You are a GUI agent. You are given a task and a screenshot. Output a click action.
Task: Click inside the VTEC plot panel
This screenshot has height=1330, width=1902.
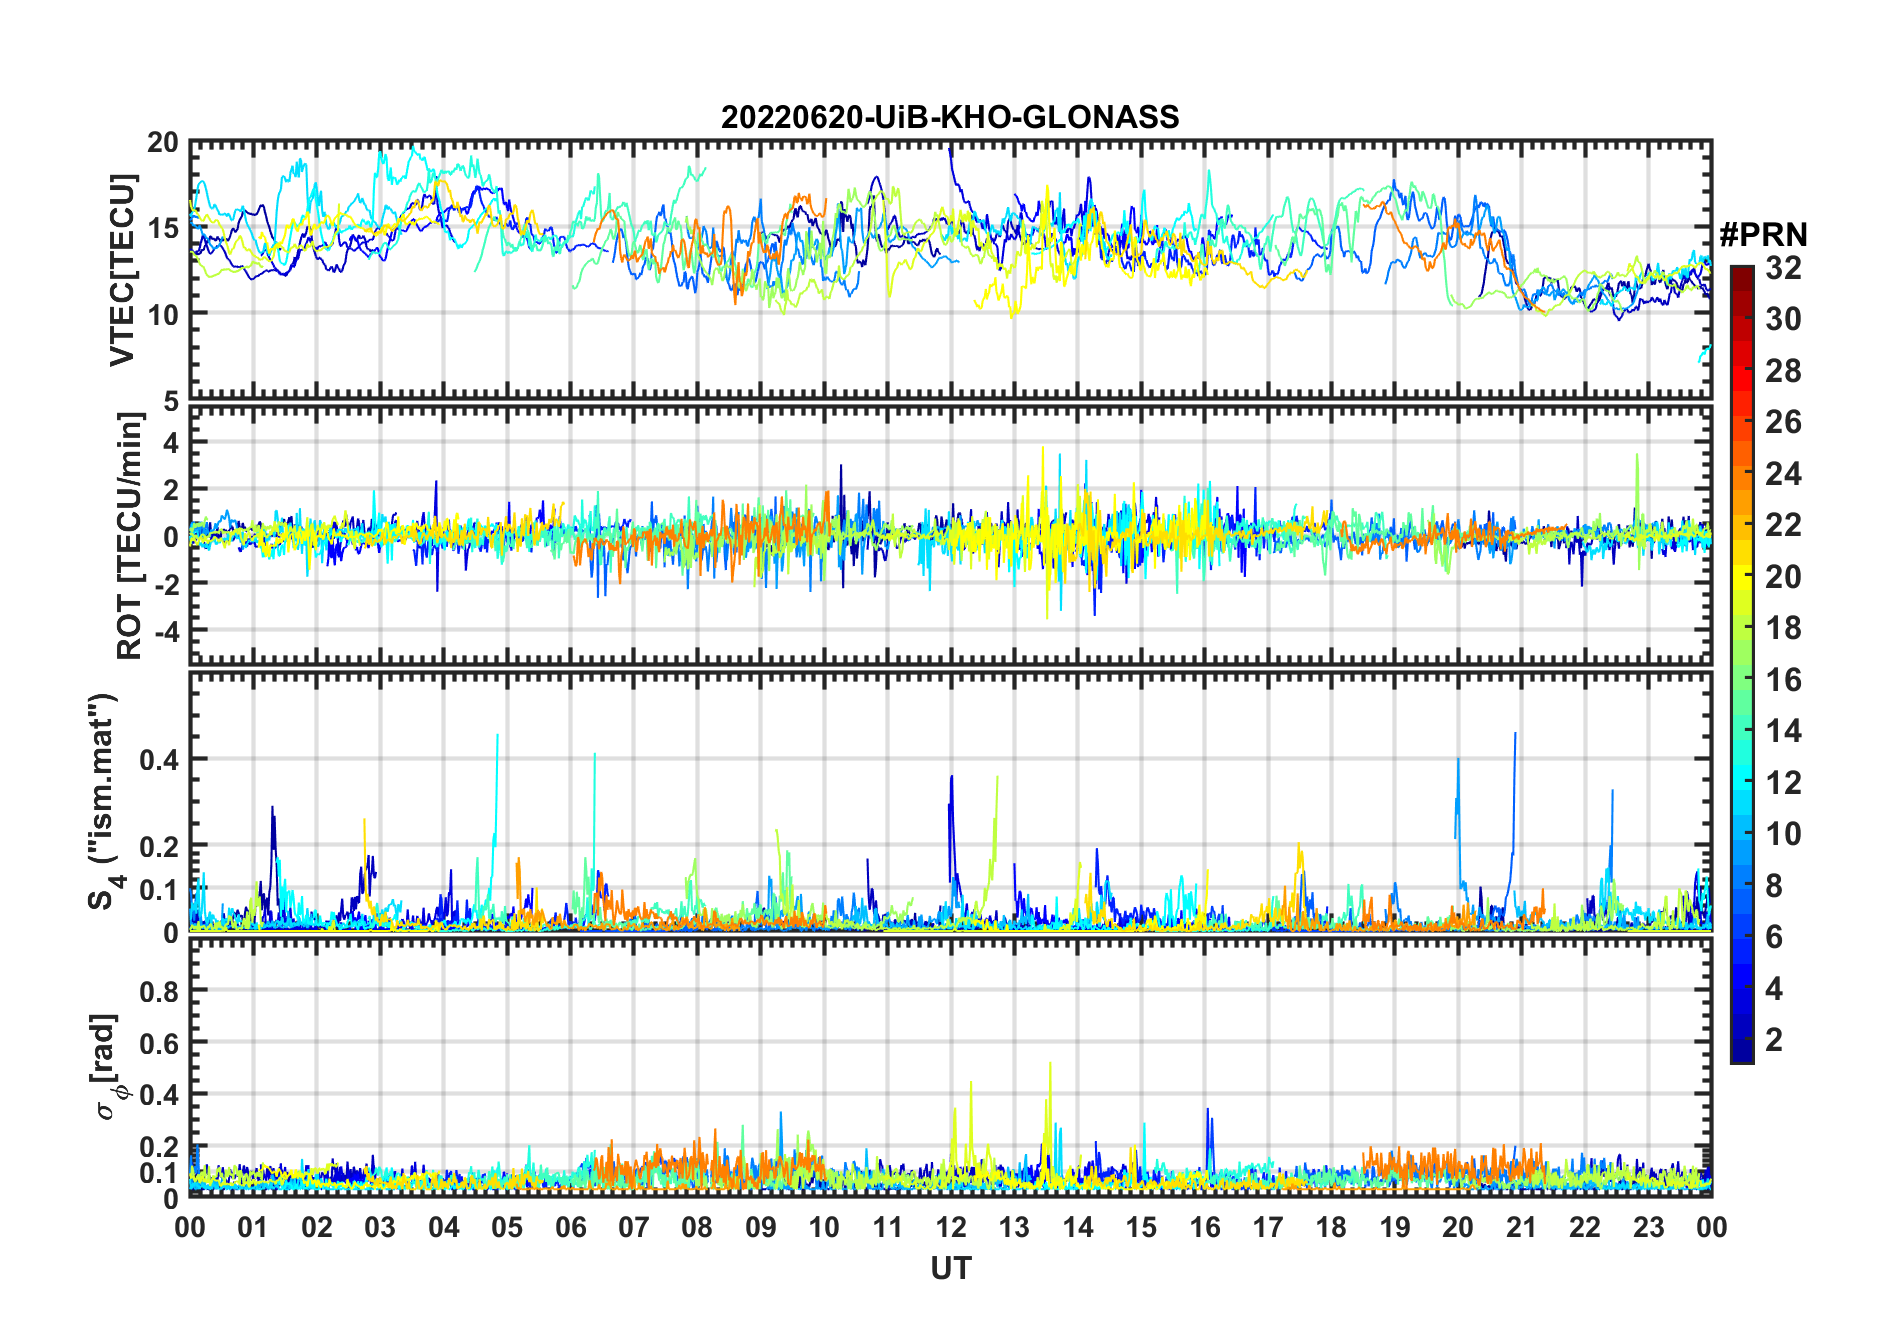(950, 270)
